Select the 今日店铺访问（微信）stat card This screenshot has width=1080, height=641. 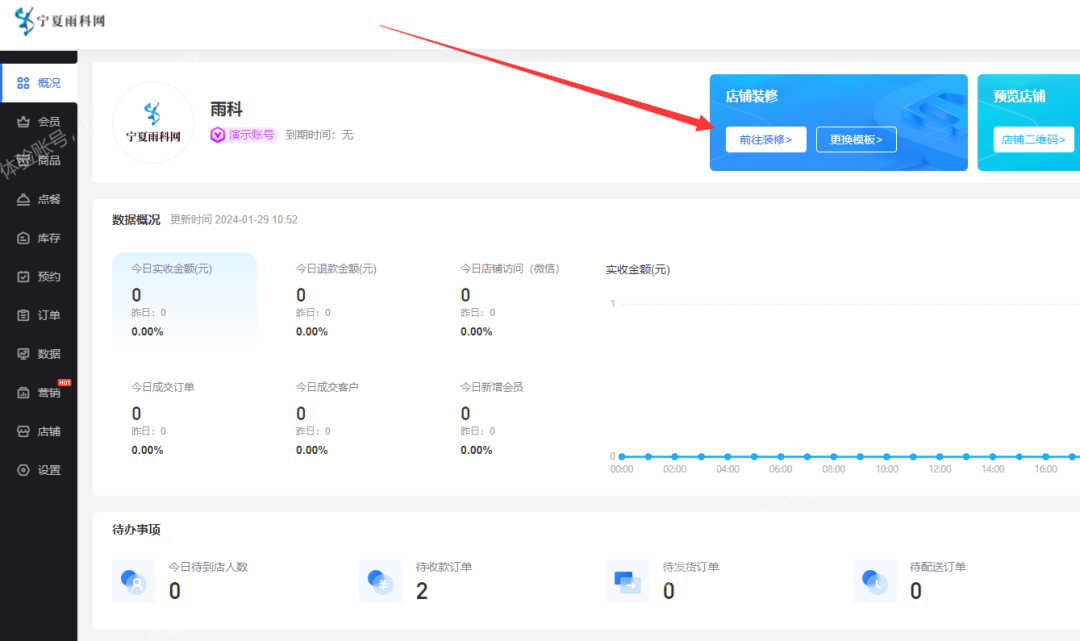[514, 297]
